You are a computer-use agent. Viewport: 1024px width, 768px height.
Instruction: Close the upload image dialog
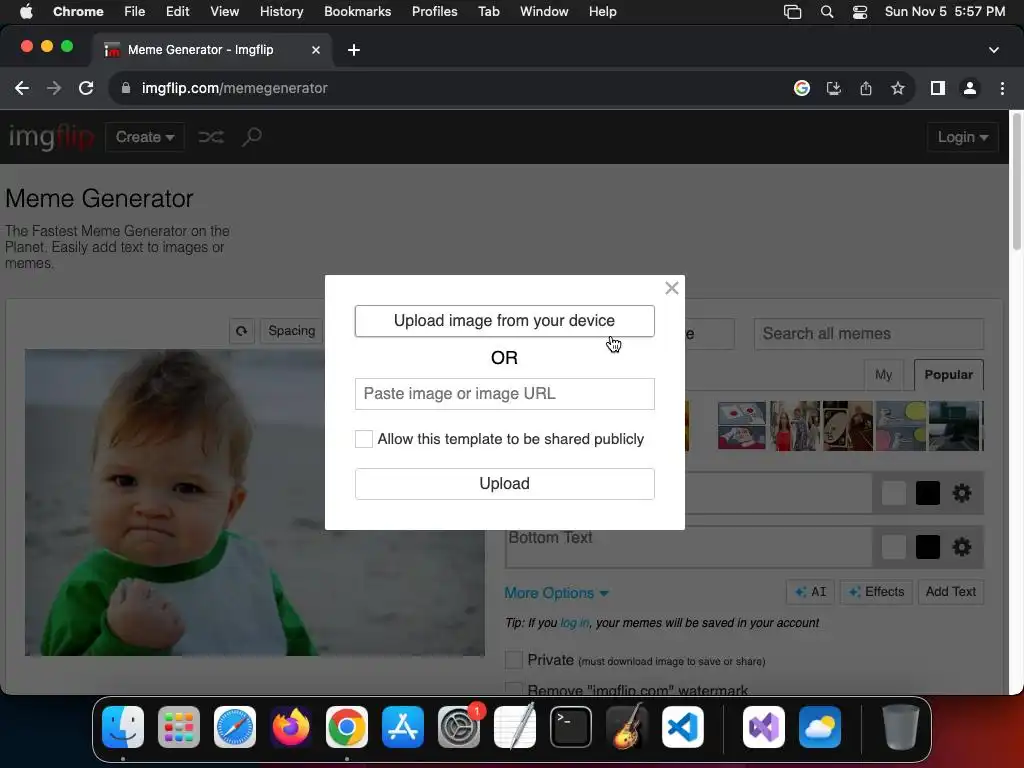coord(671,288)
